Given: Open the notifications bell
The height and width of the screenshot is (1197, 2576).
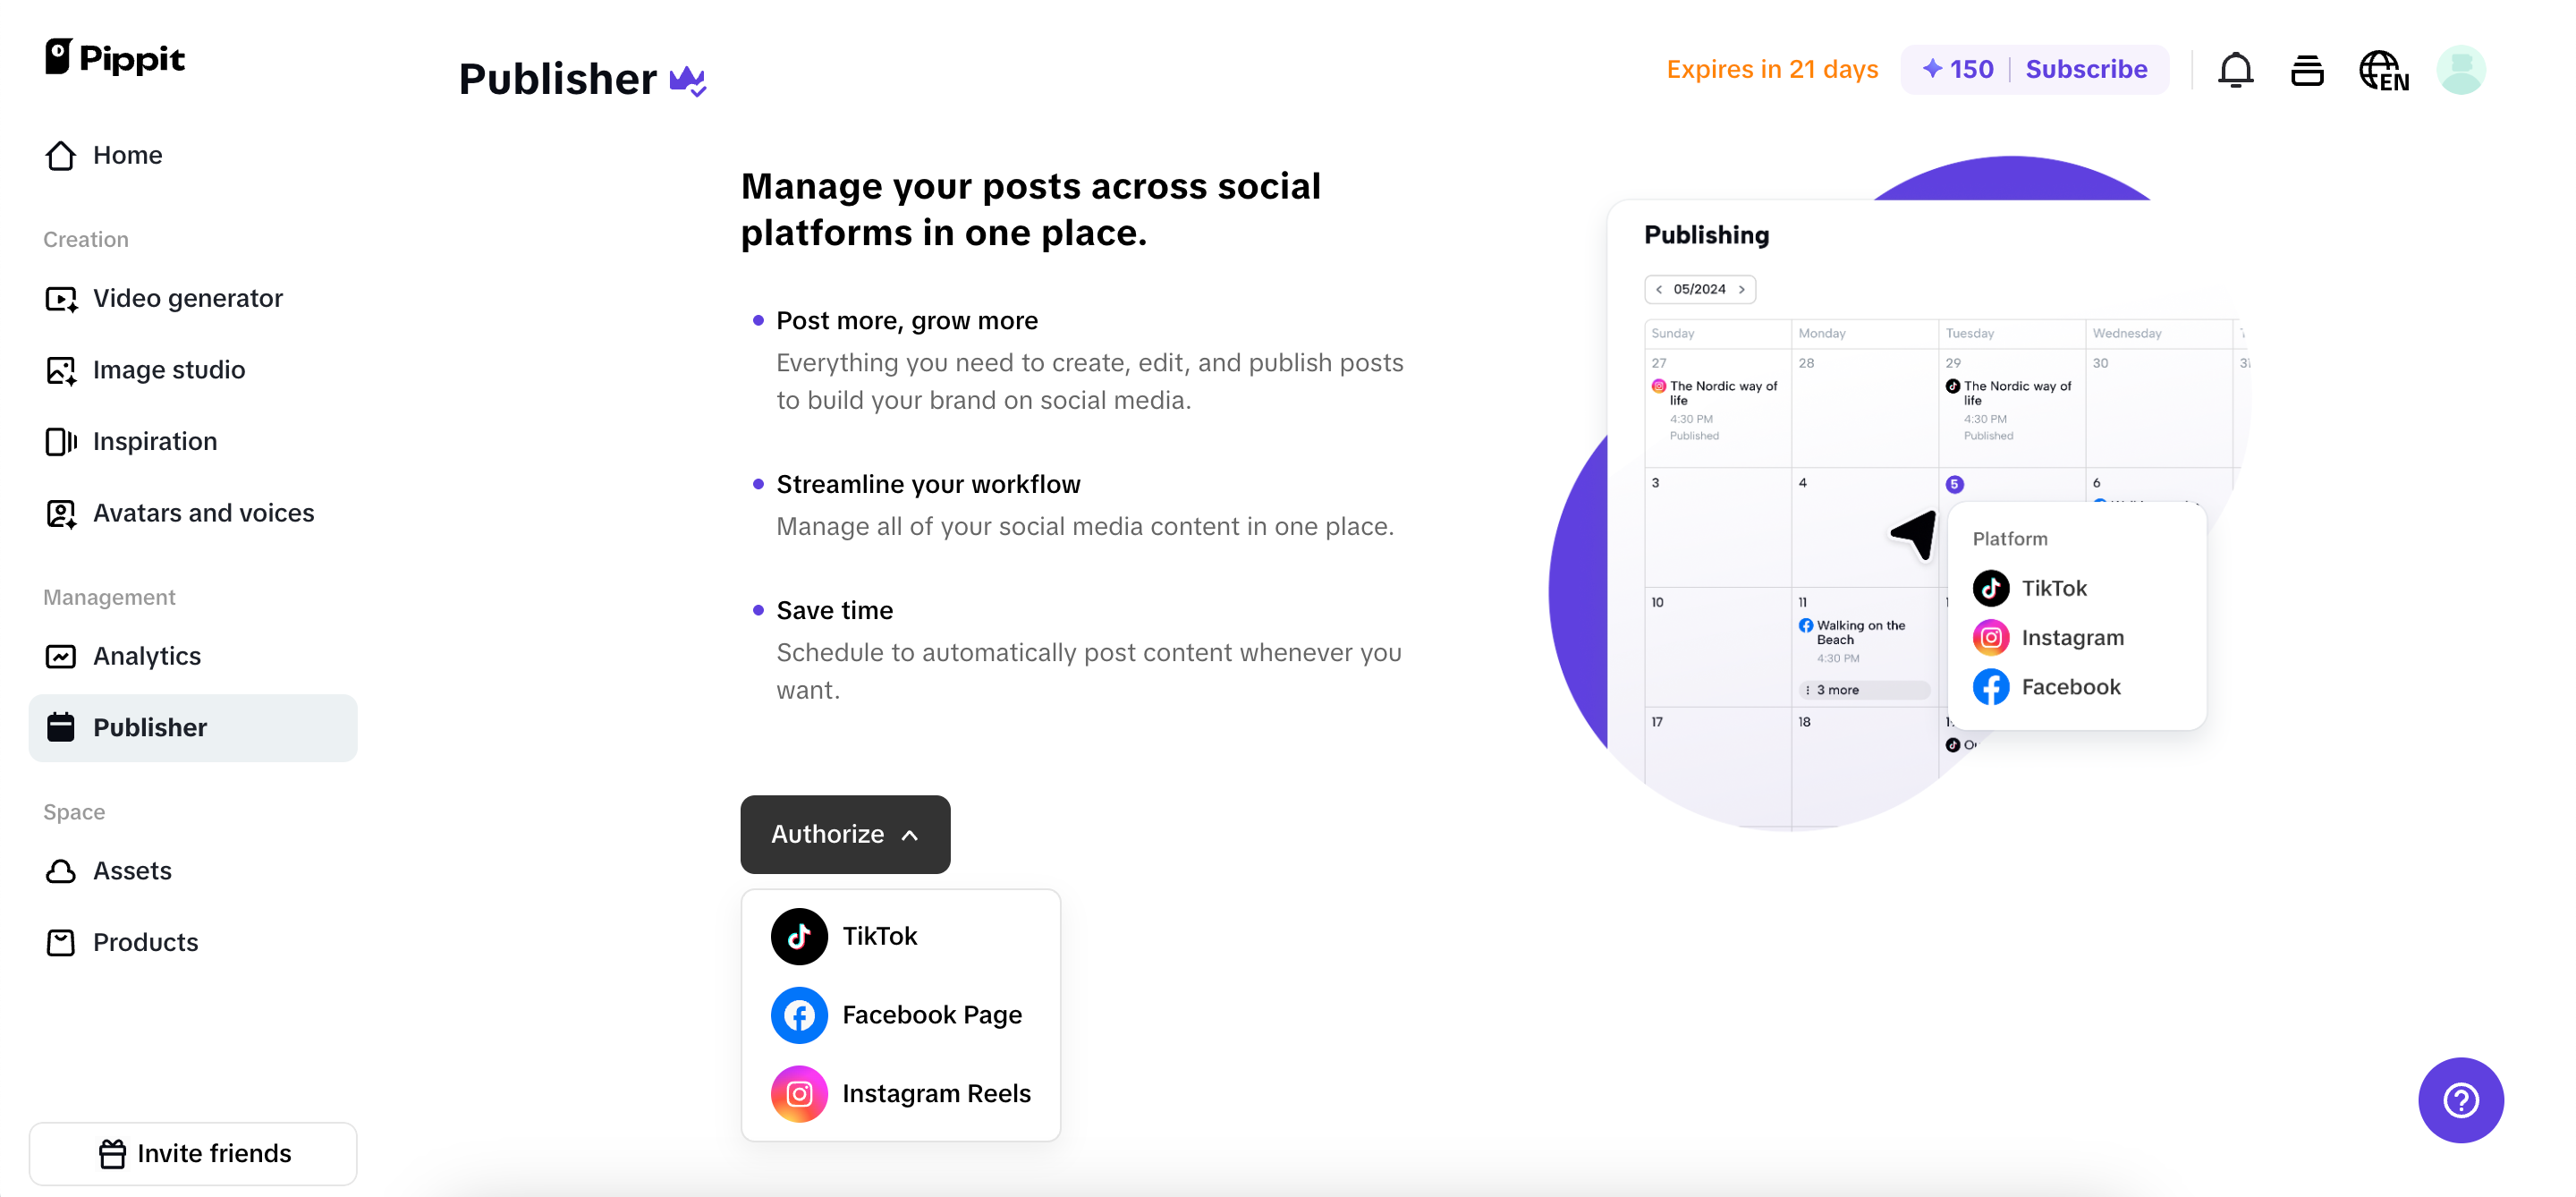Looking at the screenshot, I should [x=2235, y=70].
